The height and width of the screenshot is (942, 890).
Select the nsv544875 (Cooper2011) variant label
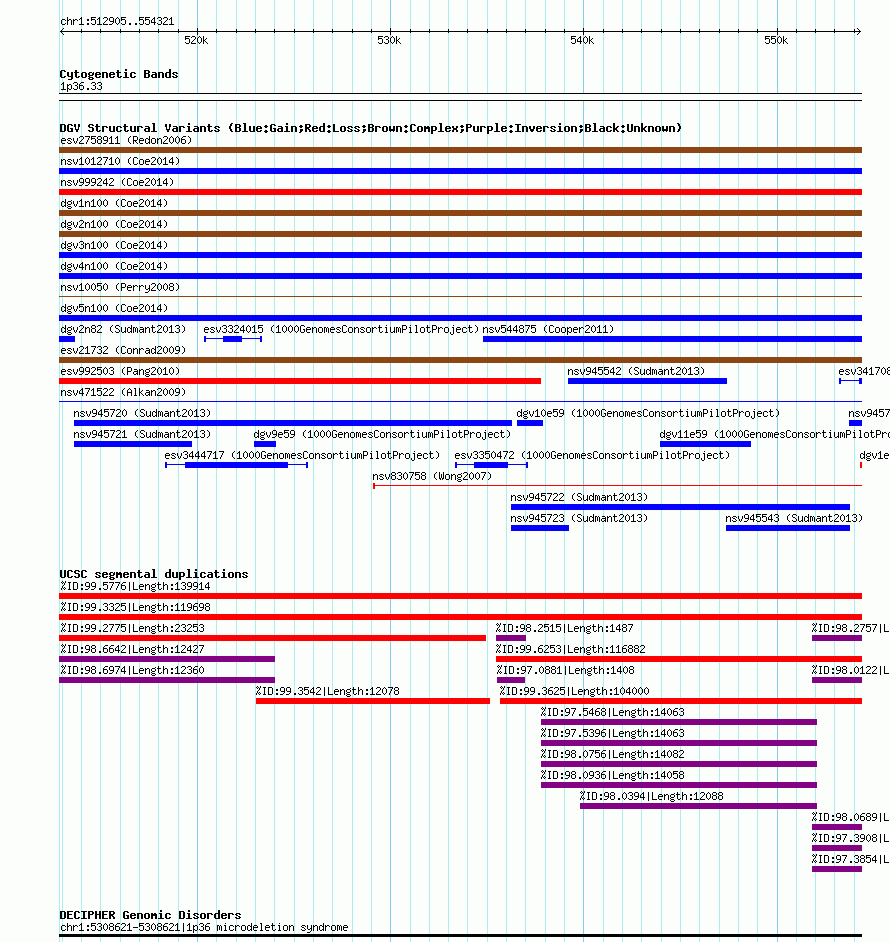(x=548, y=330)
